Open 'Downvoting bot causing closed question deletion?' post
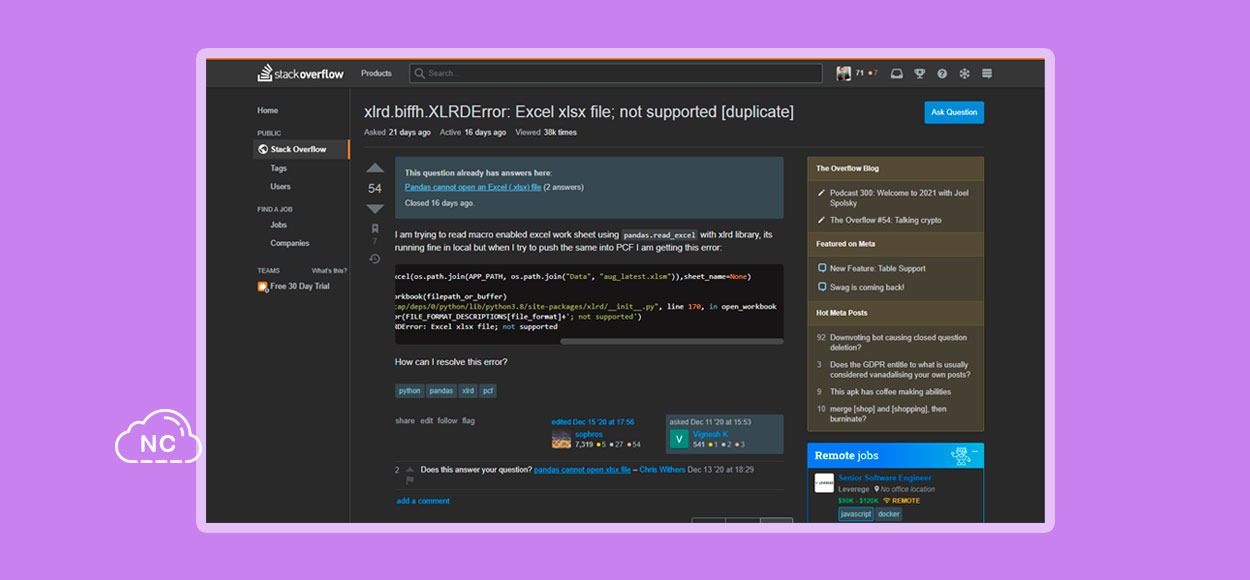1250x580 pixels. 898,342
